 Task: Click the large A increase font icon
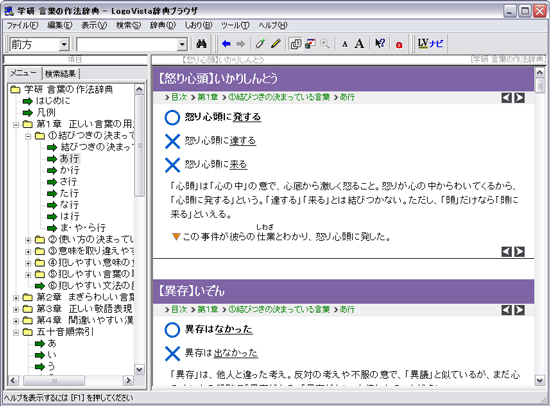point(359,44)
